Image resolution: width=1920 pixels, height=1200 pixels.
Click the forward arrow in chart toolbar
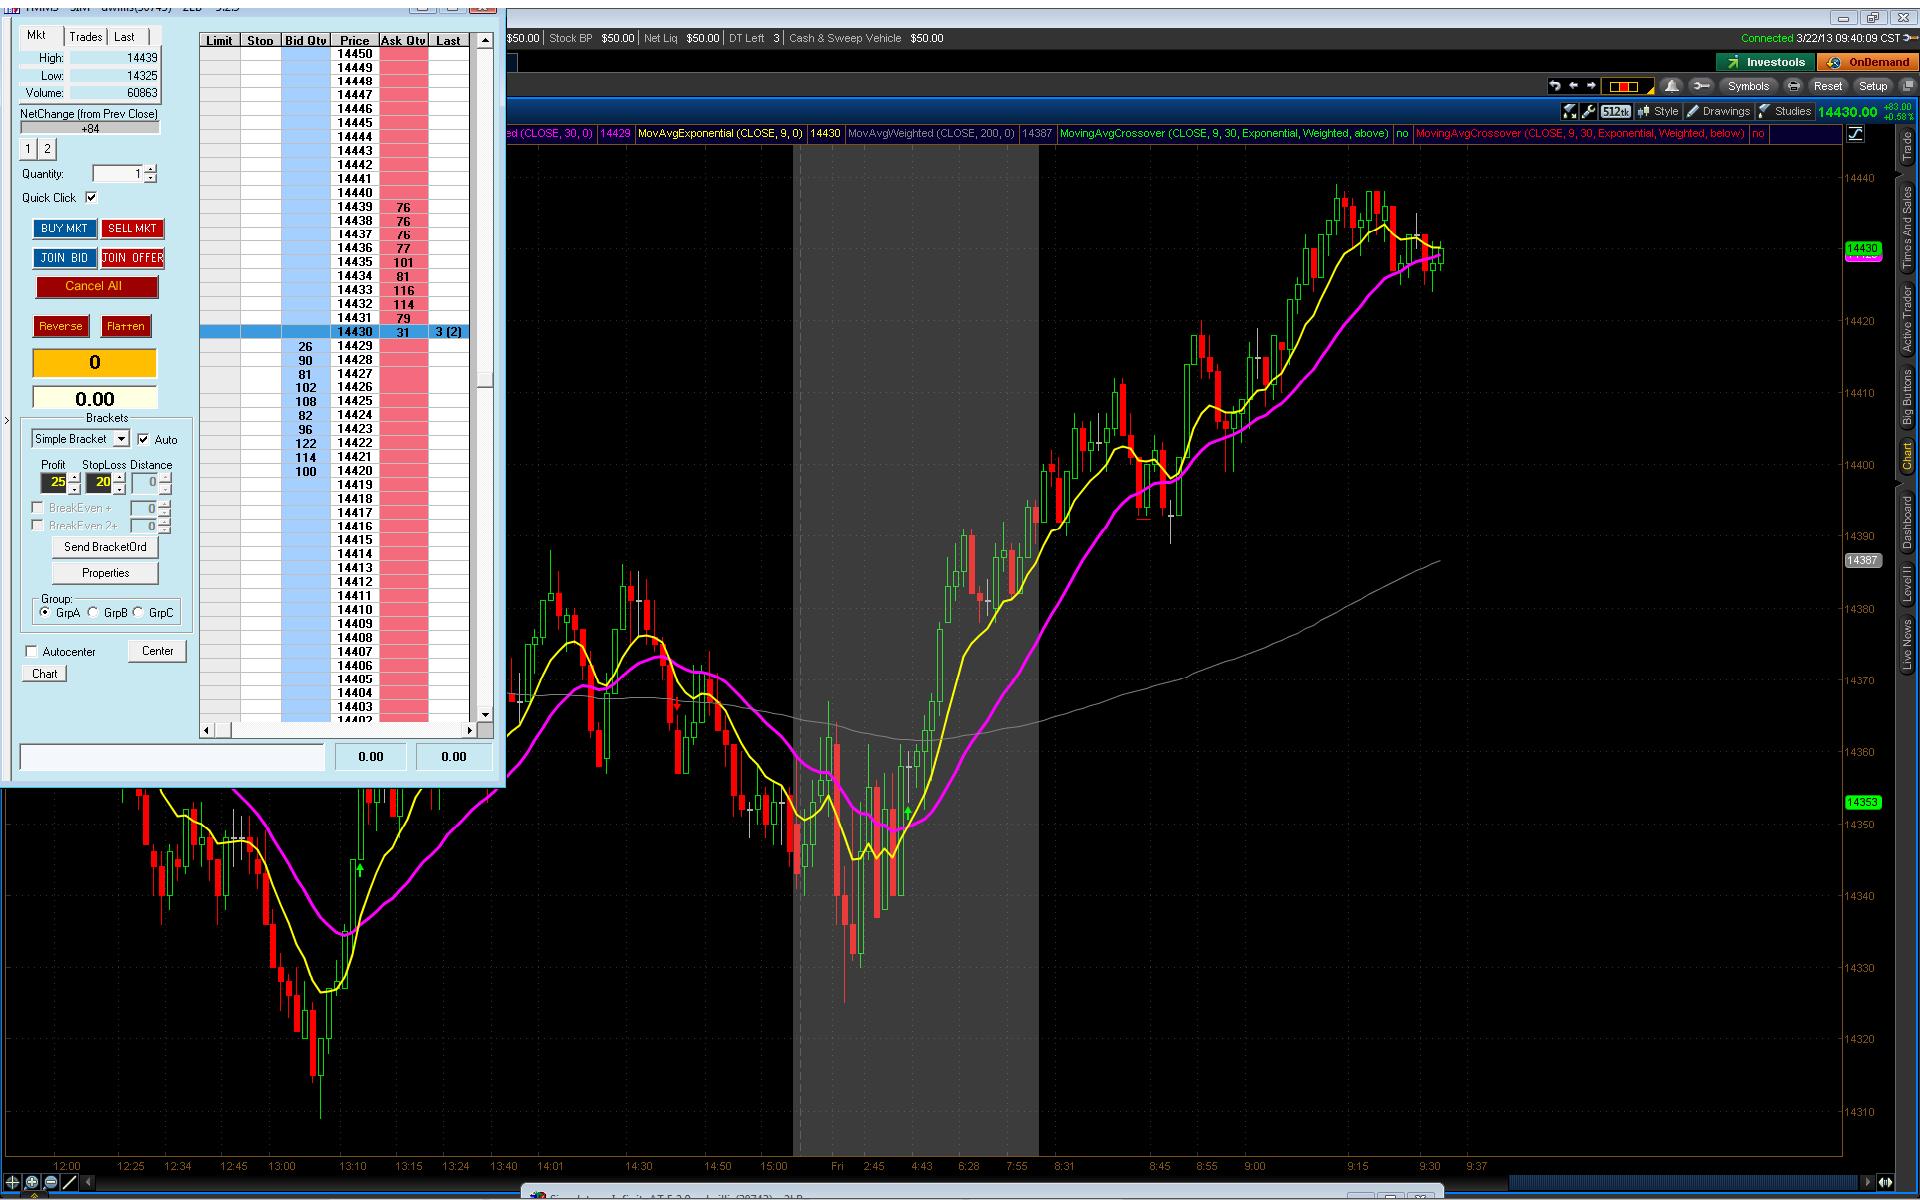(1591, 86)
